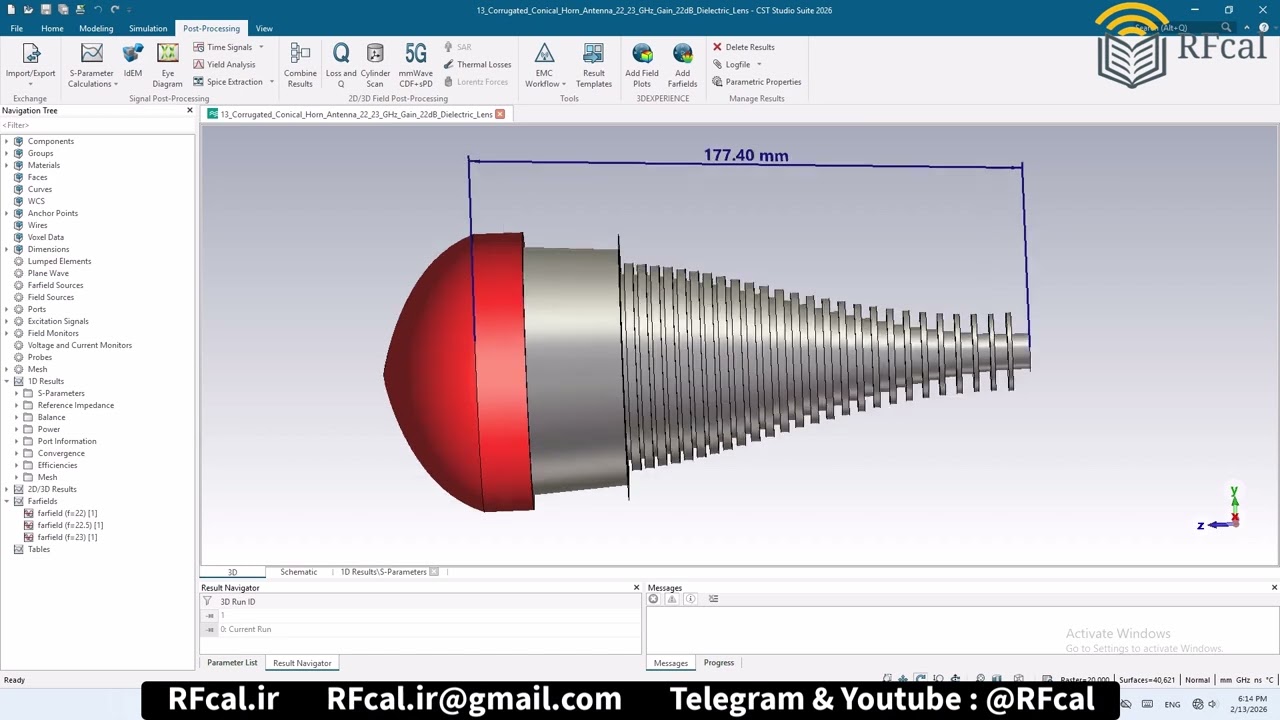Open mmWave CDF+sPD tool
Screen dimensions: 1280x720
coord(416,64)
